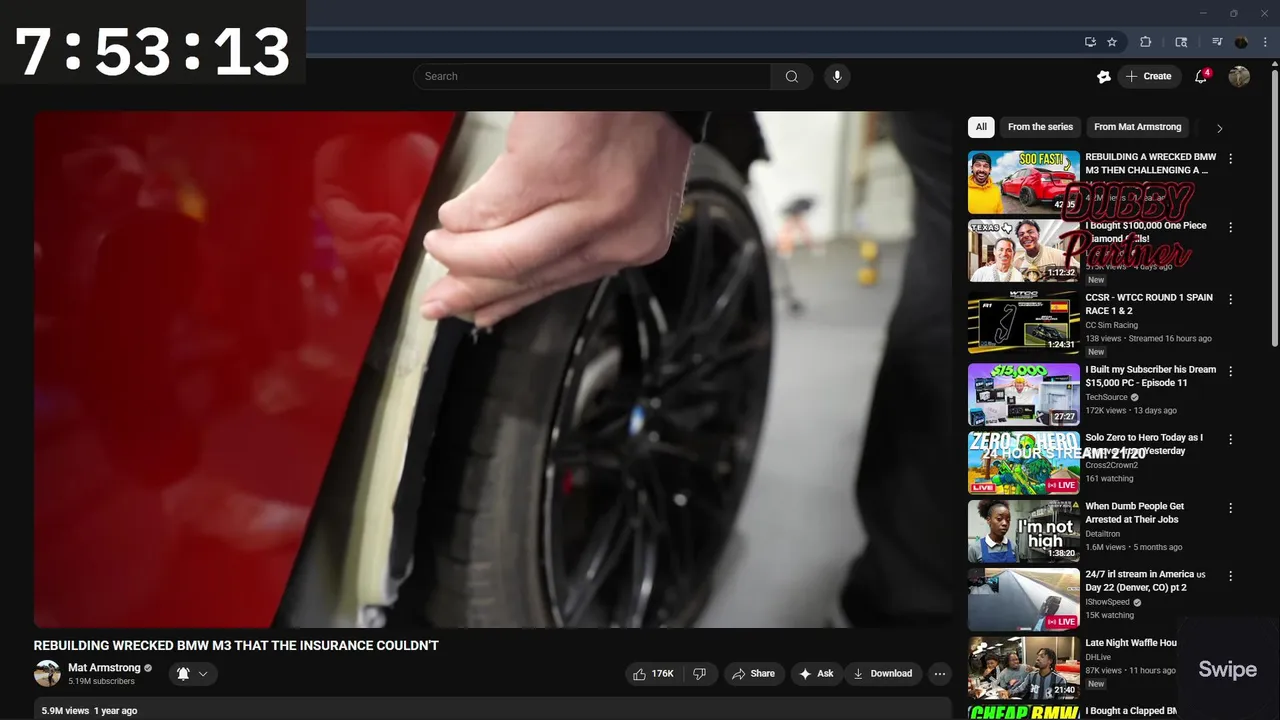Screen dimensions: 1280x720
Task: Open CCSR WTCC race thumbnail
Action: point(1024,322)
